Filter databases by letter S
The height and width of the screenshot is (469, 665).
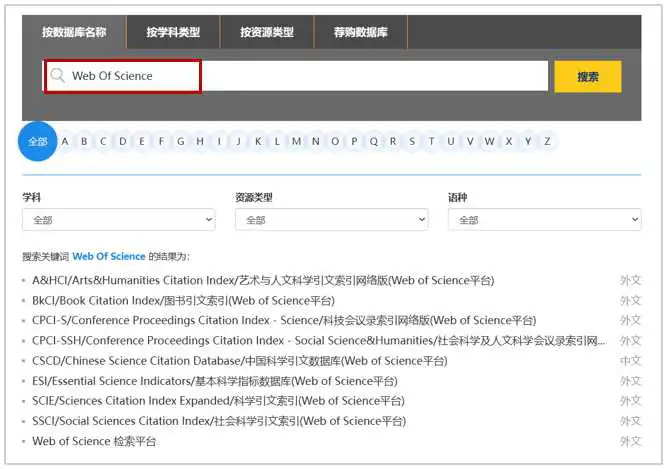click(412, 142)
